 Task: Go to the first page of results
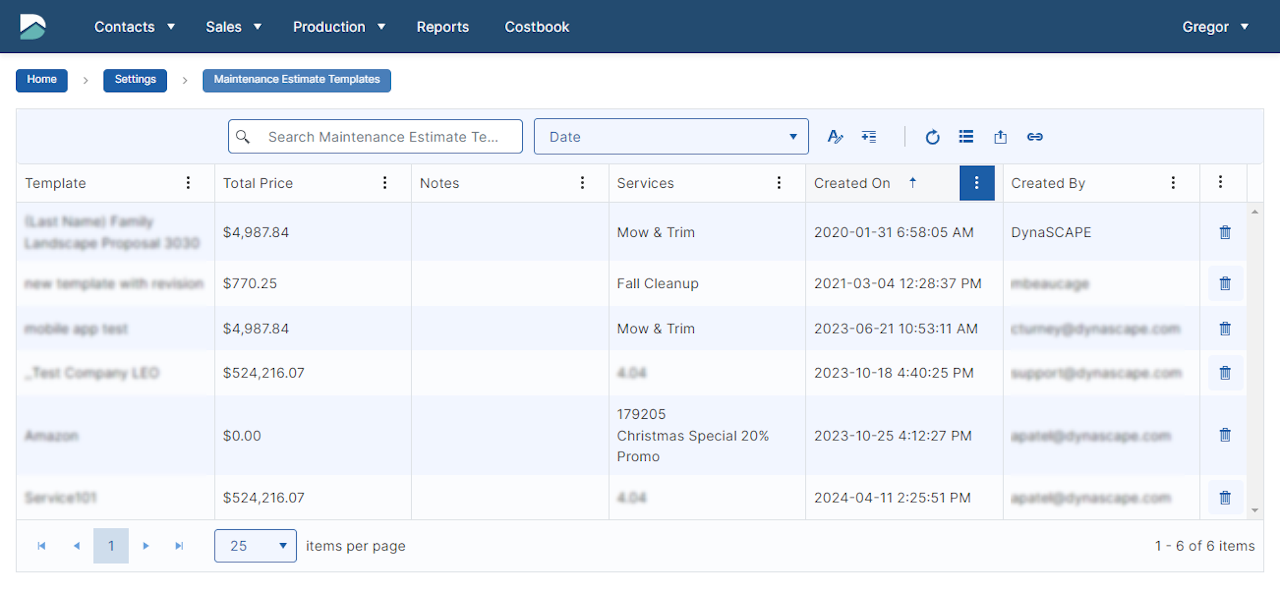pyautogui.click(x=41, y=546)
